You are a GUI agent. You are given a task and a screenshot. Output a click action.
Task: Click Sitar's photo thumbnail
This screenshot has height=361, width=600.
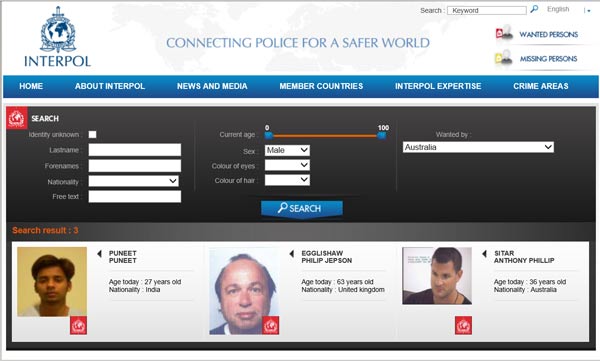click(x=437, y=276)
